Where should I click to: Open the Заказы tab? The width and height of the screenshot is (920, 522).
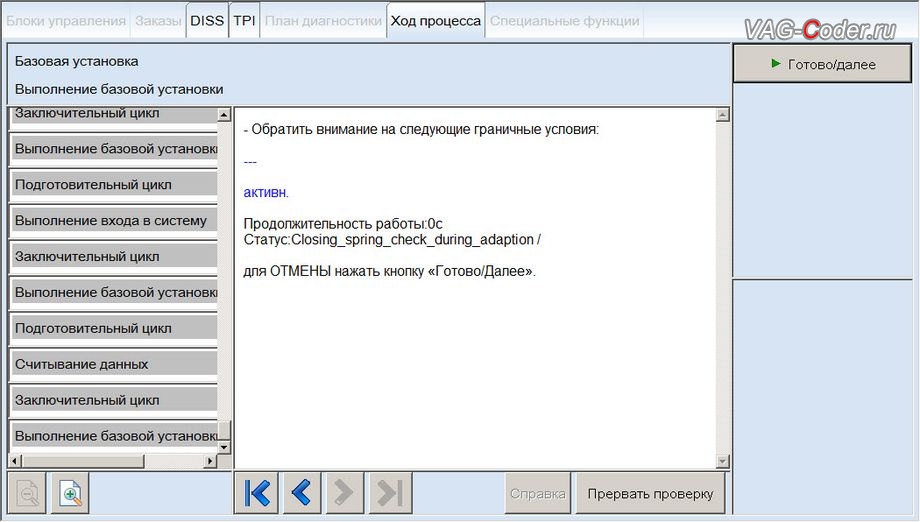158,21
